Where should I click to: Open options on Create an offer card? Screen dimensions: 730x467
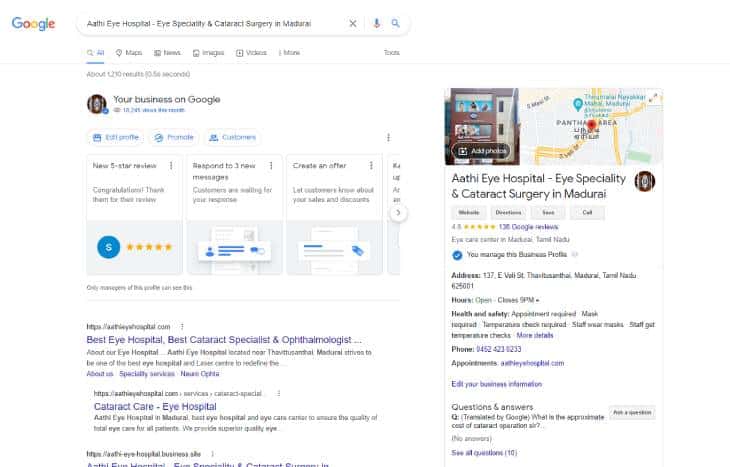(371, 166)
